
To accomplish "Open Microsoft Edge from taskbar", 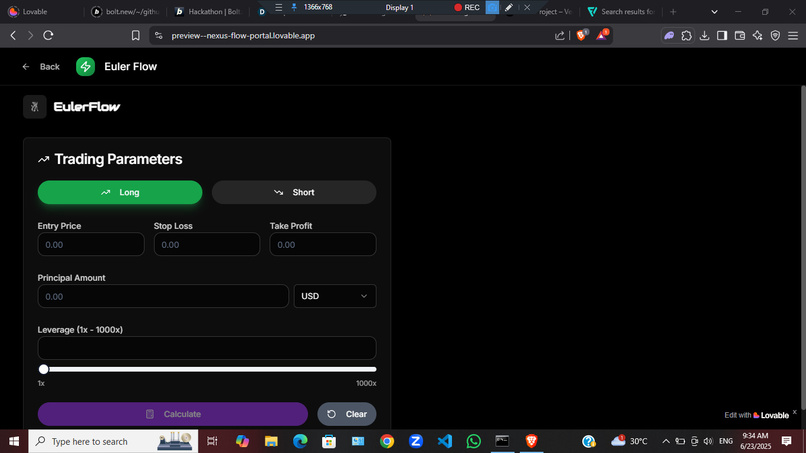I will tap(300, 441).
